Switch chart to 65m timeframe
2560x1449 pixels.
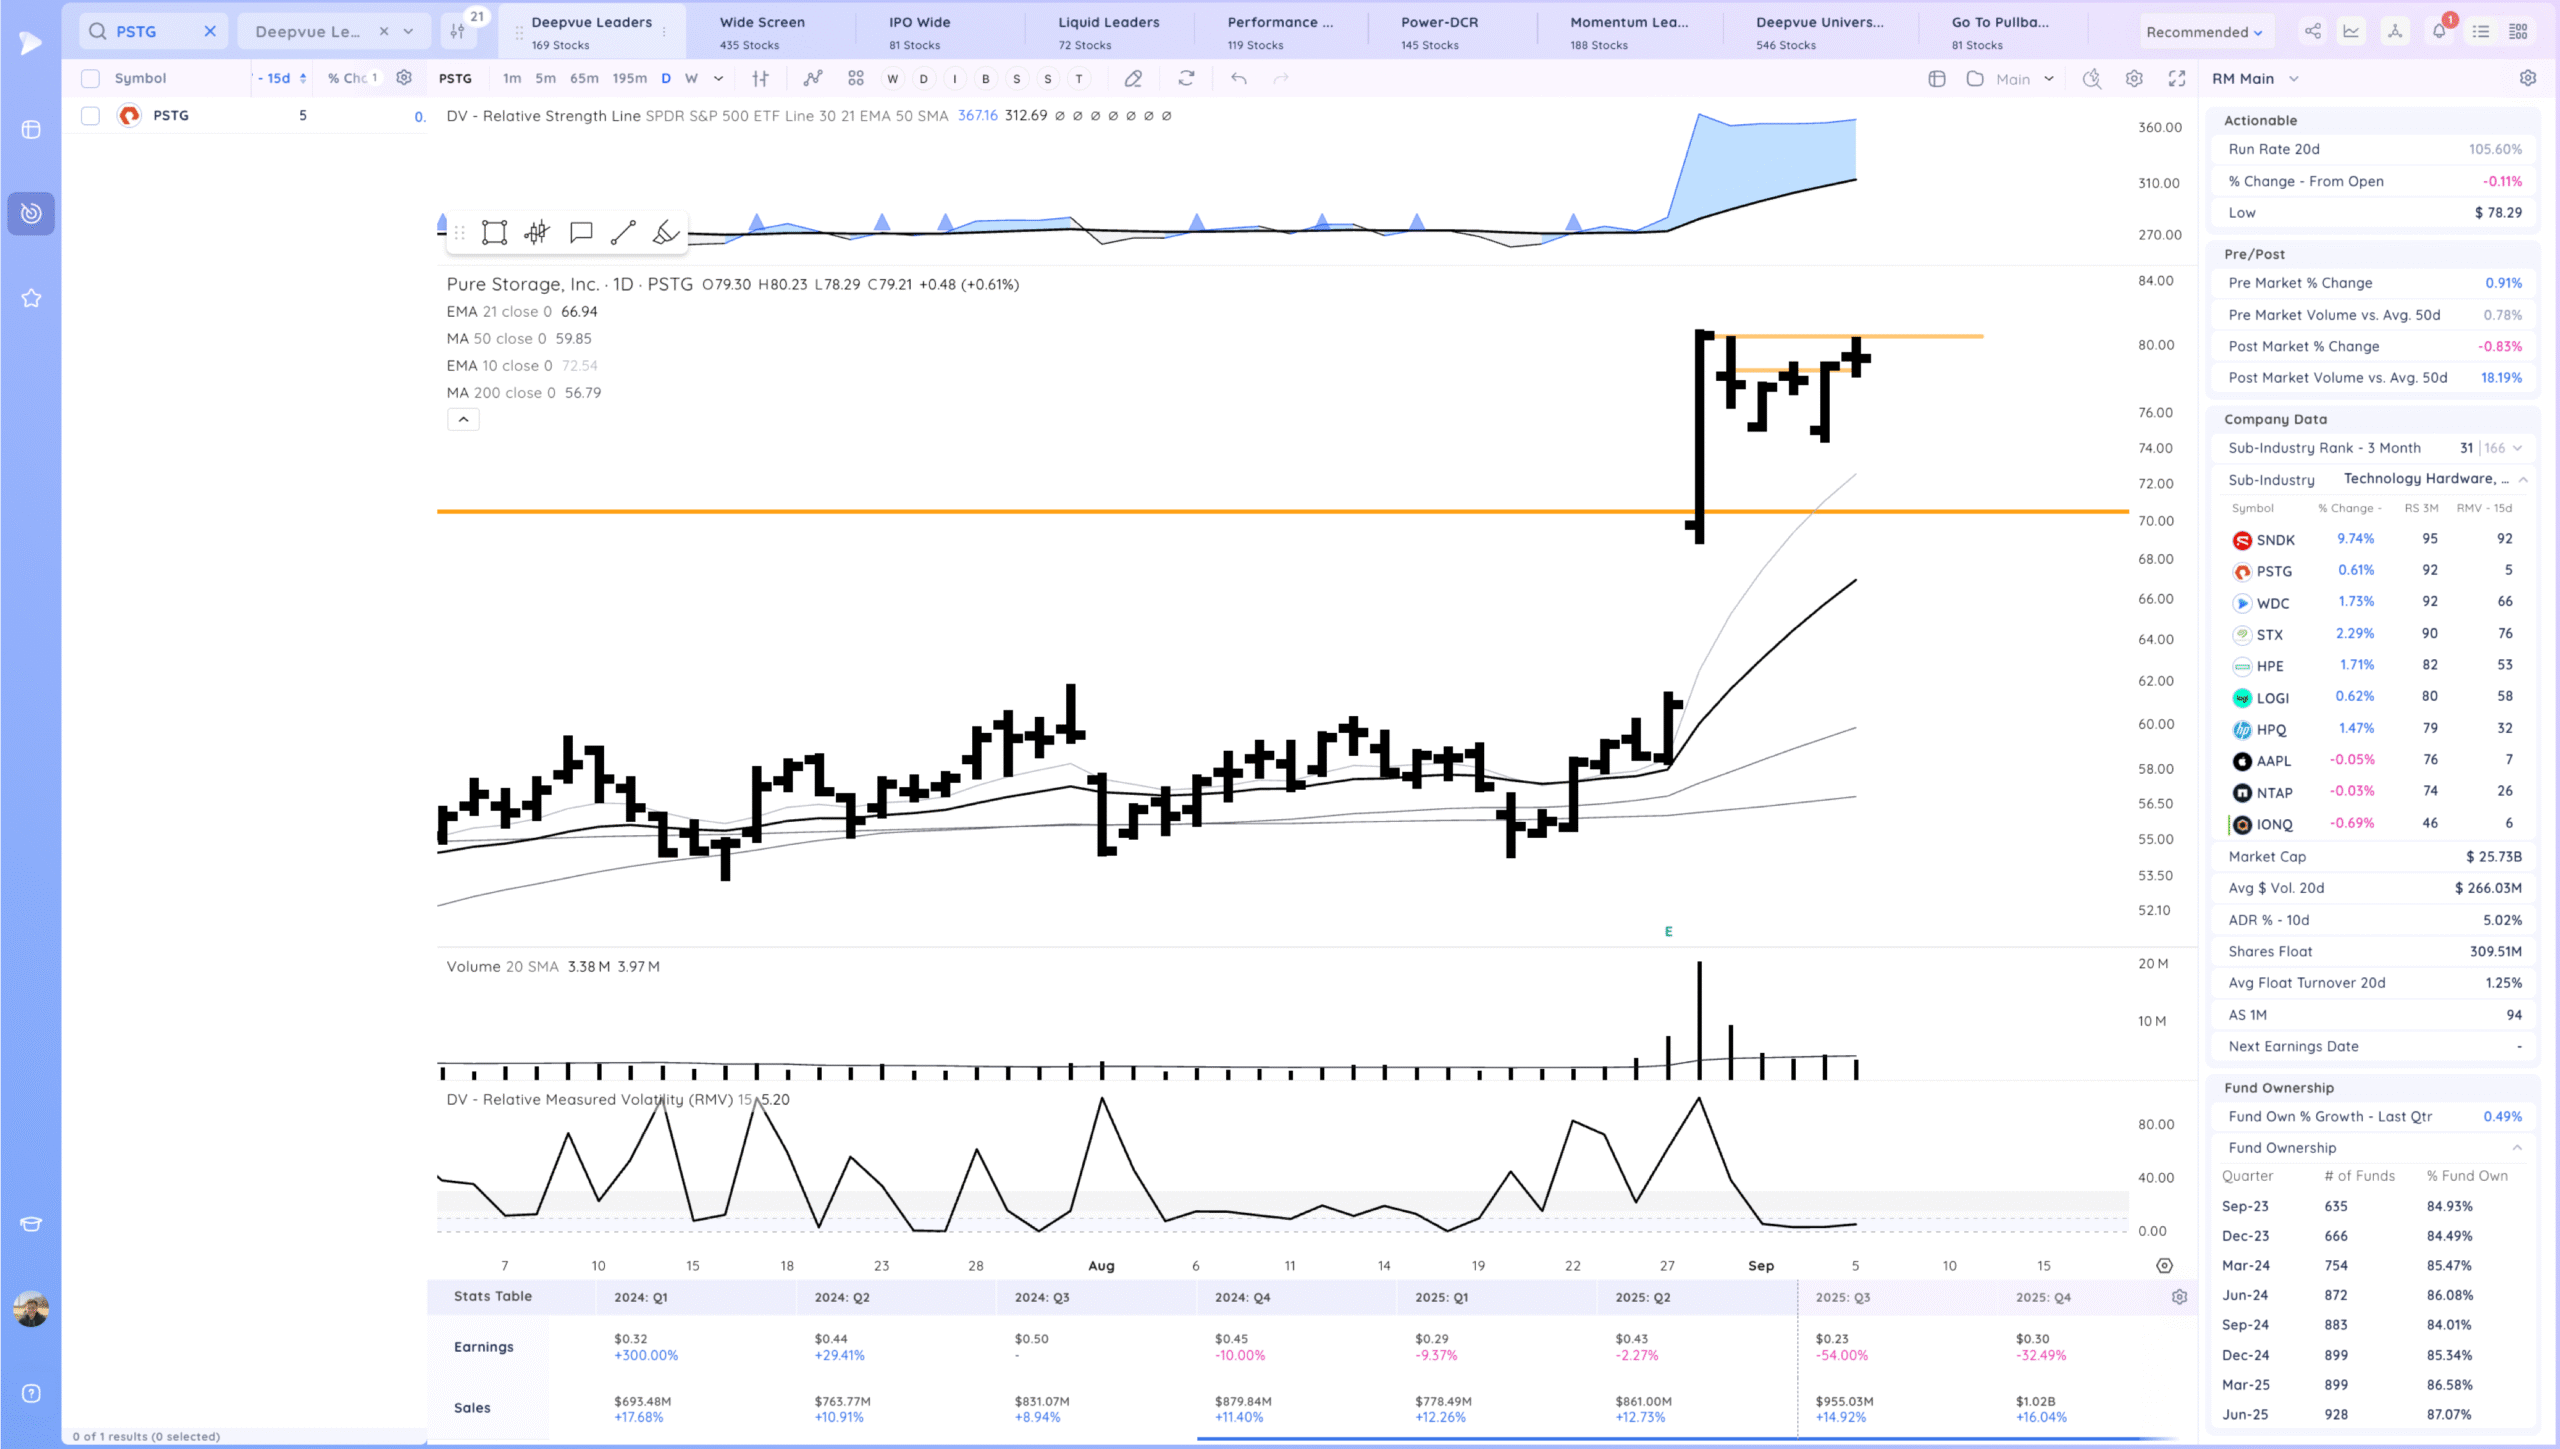584,78
